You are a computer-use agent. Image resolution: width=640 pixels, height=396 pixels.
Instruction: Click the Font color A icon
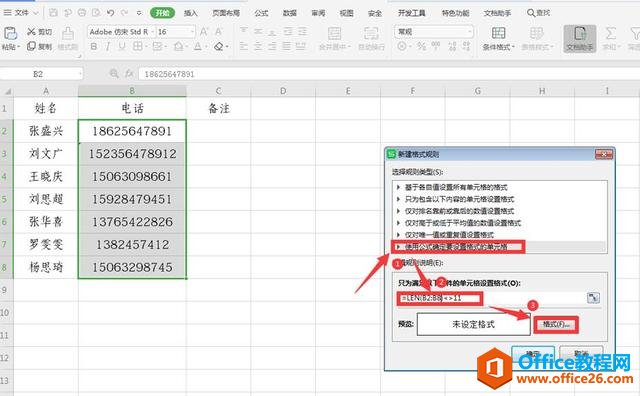click(x=198, y=46)
